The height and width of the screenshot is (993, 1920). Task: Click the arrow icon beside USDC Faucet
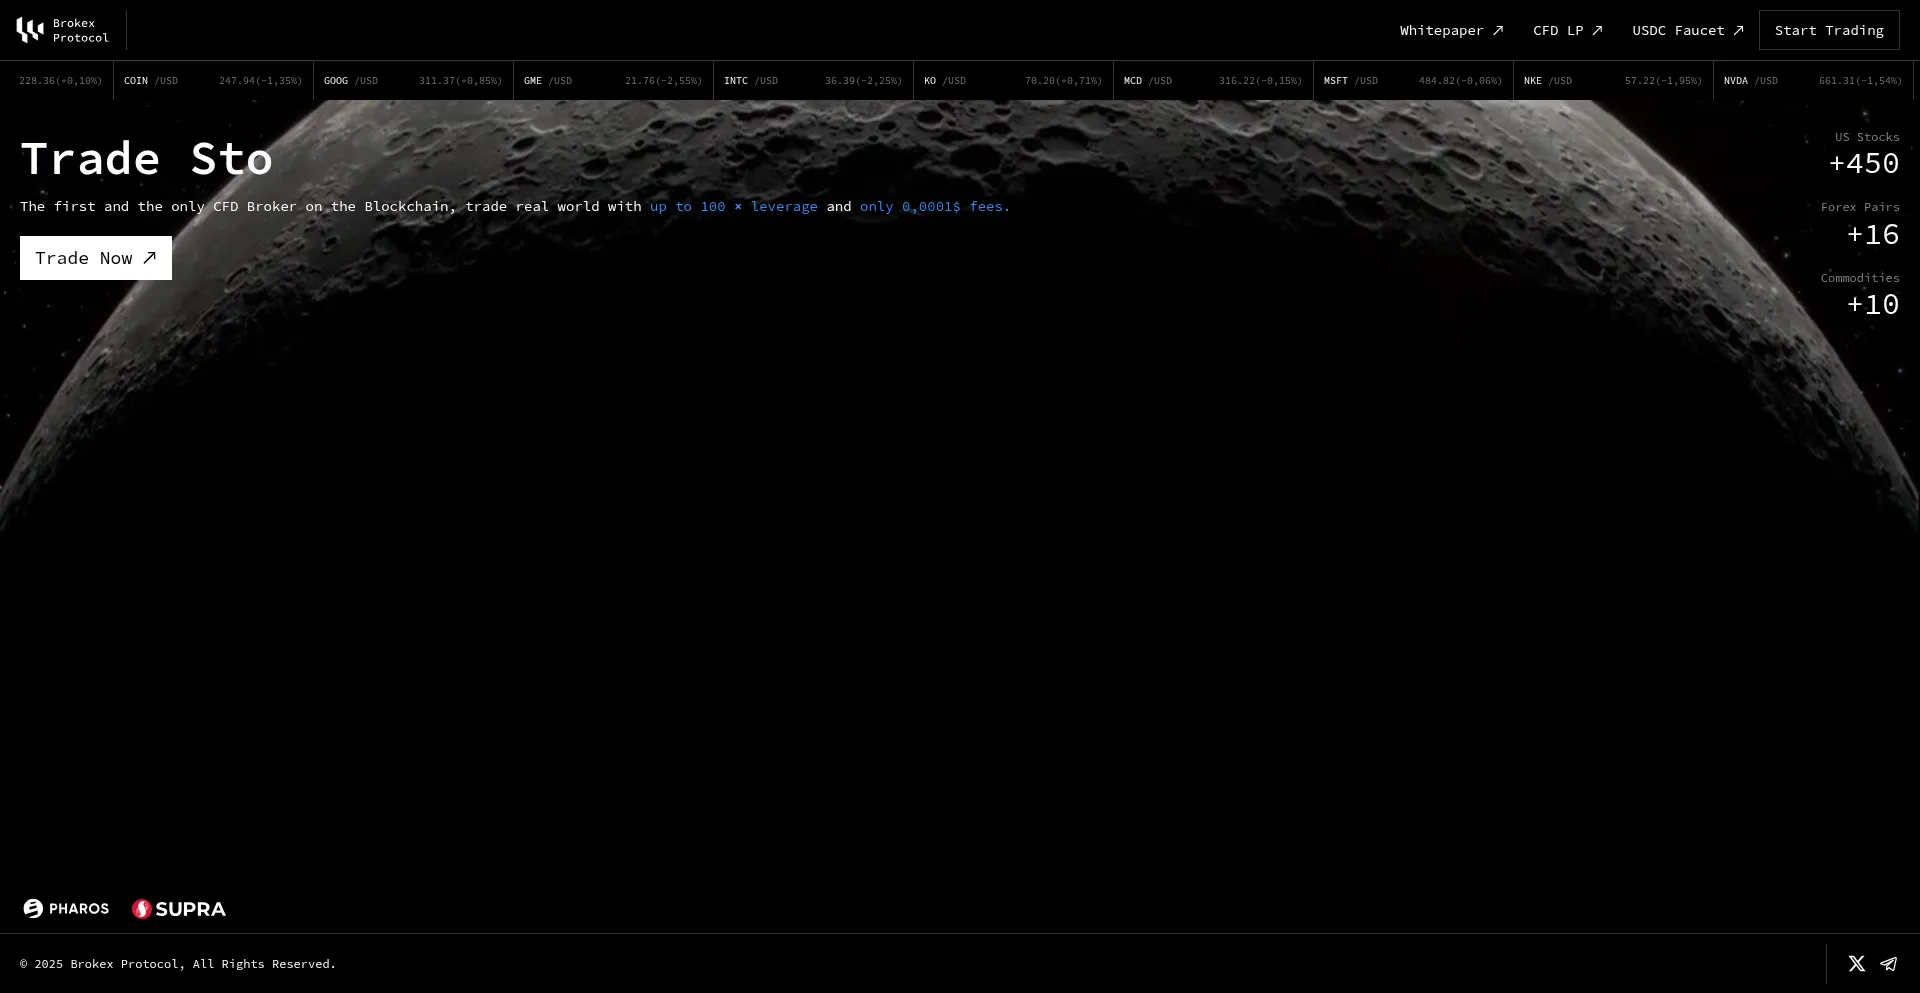(1738, 31)
